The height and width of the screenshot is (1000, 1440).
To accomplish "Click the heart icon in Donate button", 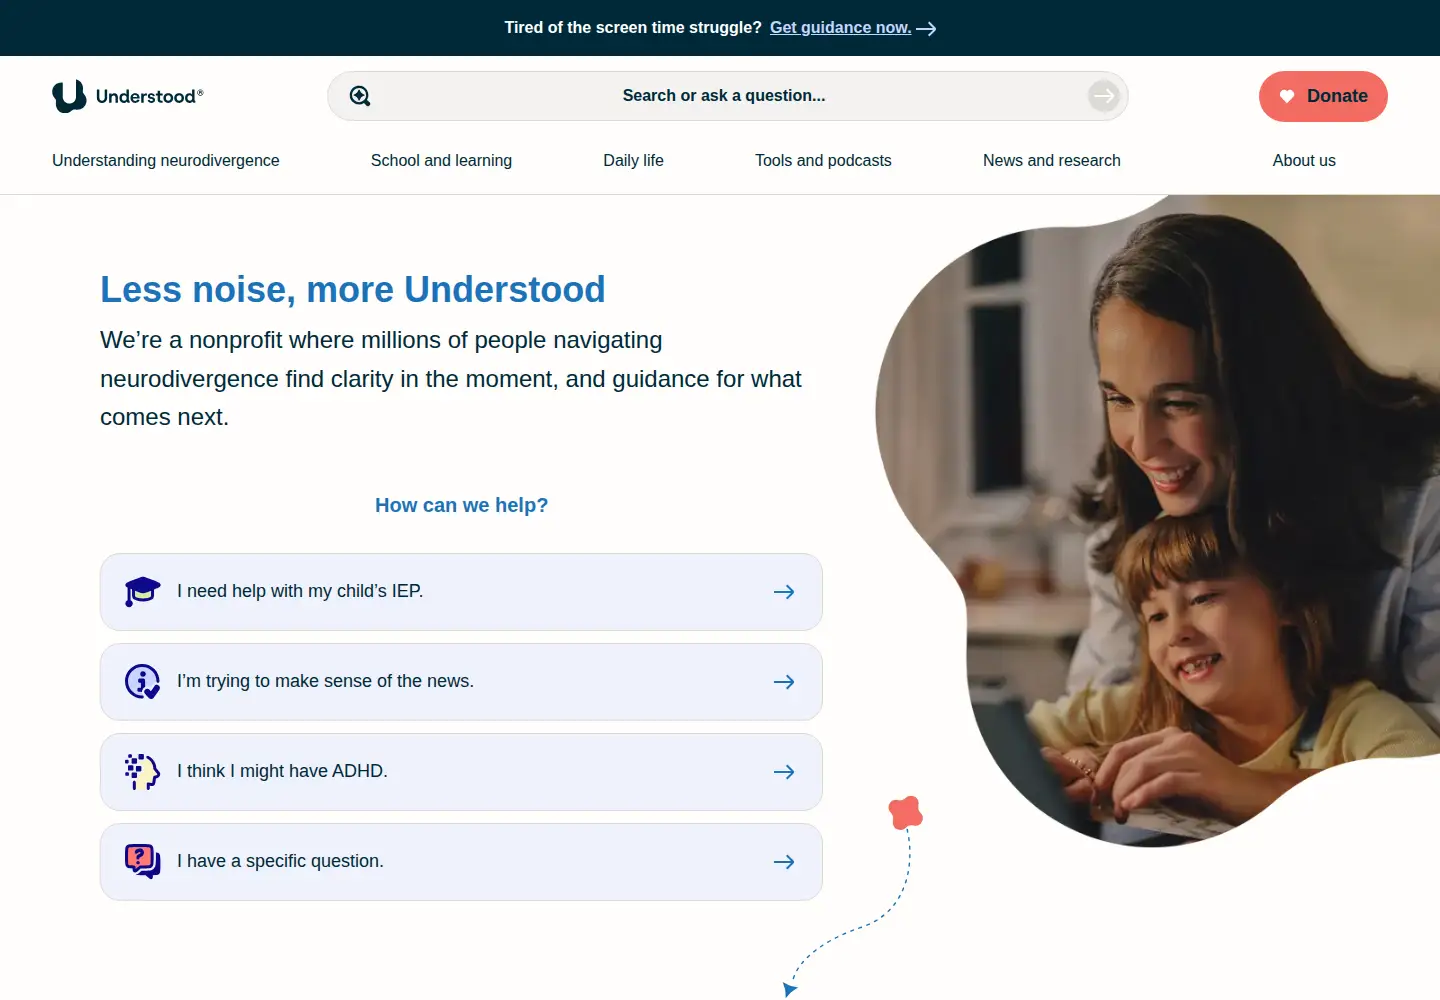I will (1287, 97).
